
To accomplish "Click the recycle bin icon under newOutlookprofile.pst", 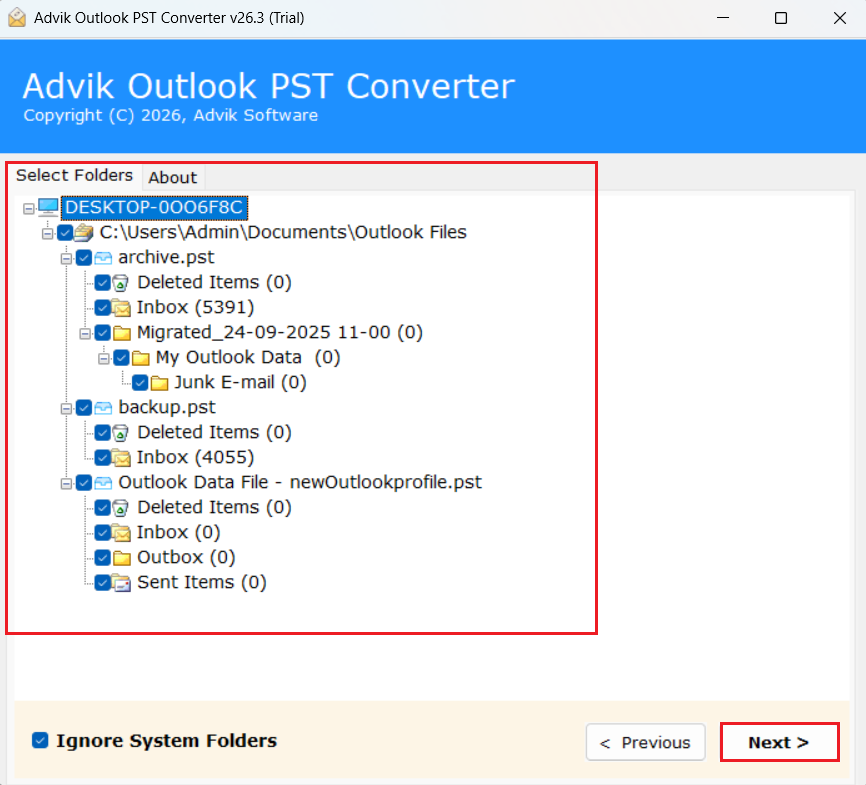I will tap(120, 508).
